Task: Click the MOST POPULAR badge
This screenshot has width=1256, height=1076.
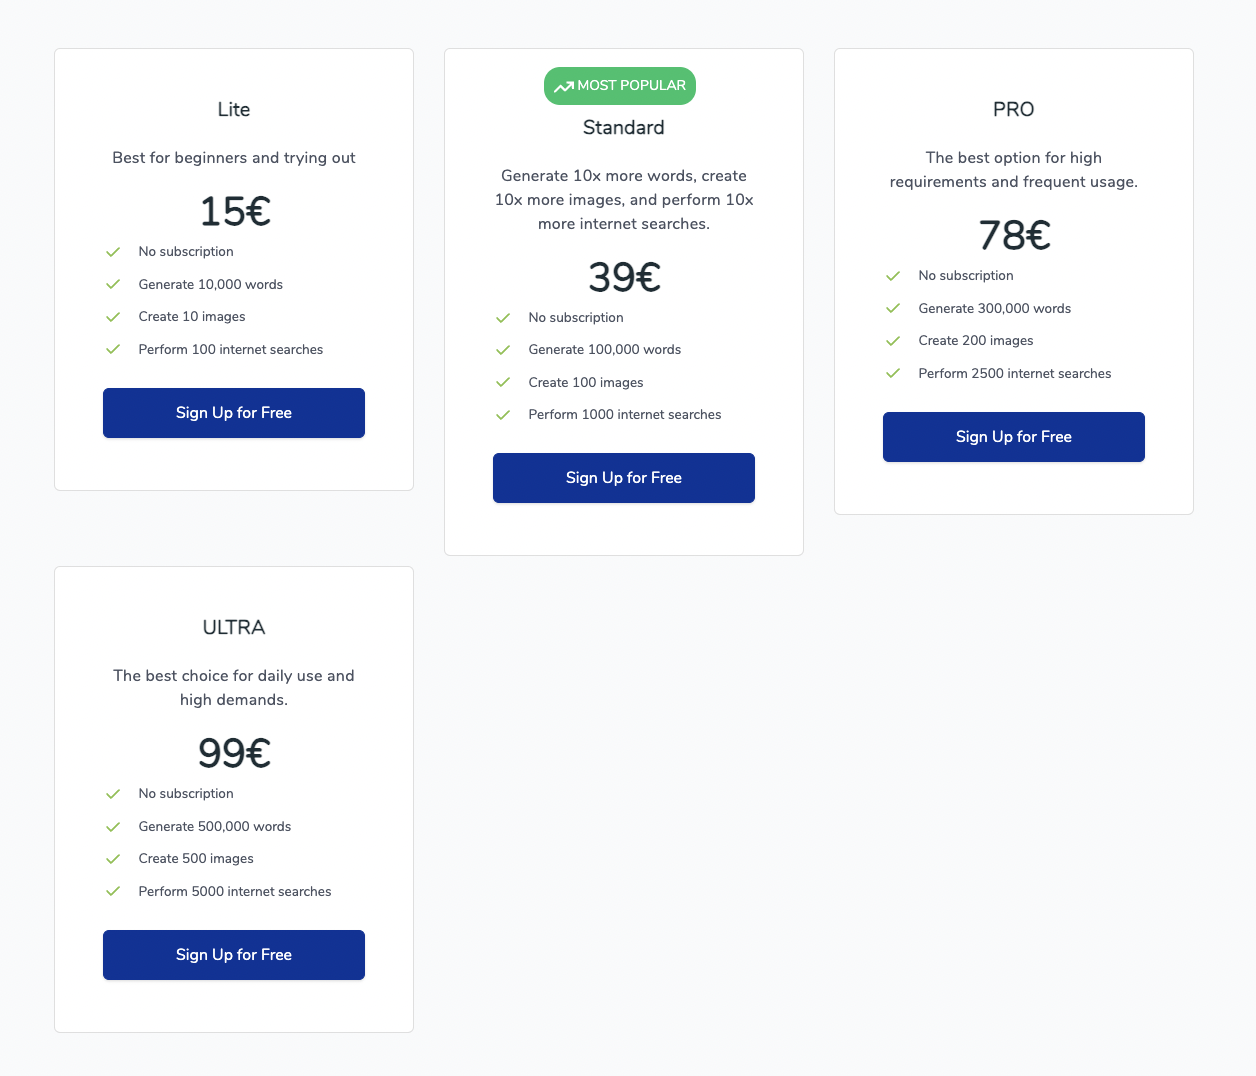Action: [620, 86]
